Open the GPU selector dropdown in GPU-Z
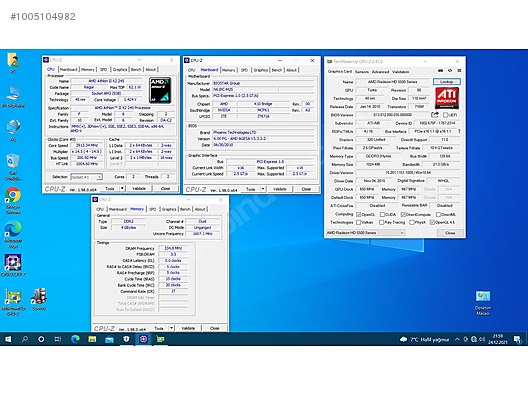 pos(365,233)
